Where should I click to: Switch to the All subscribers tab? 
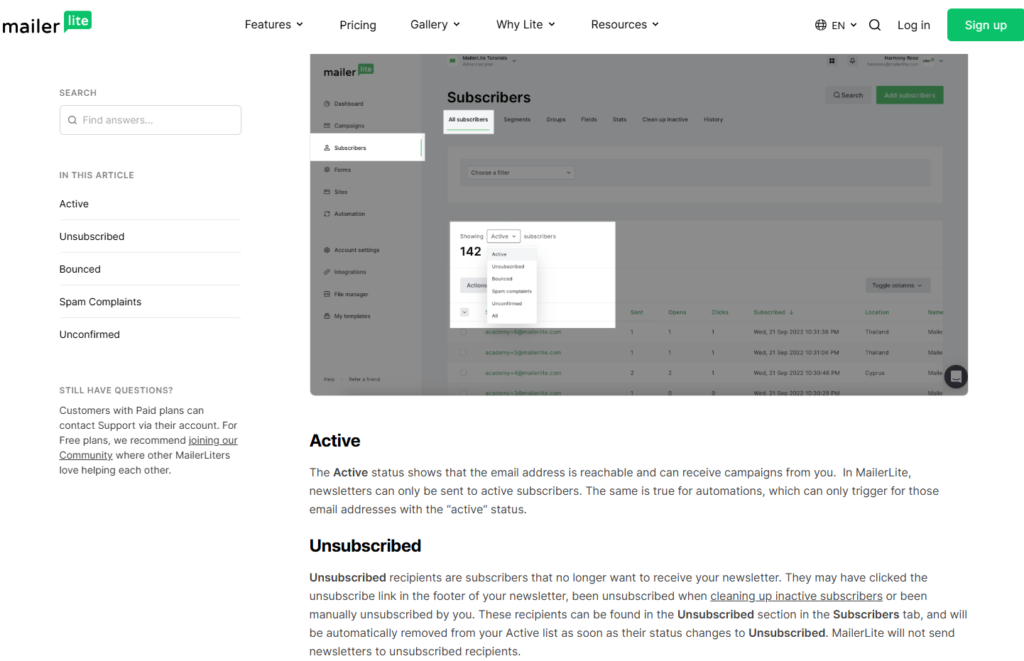[x=468, y=120]
